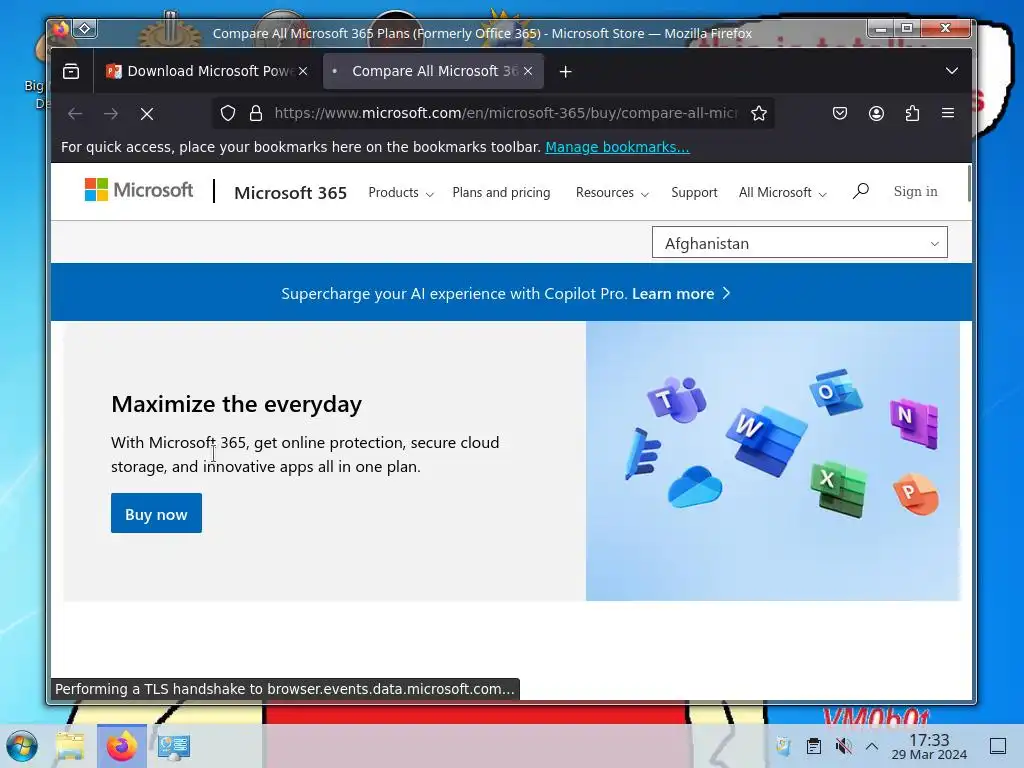Save page to Pocket
Image resolution: width=1024 pixels, height=768 pixels.
[840, 114]
